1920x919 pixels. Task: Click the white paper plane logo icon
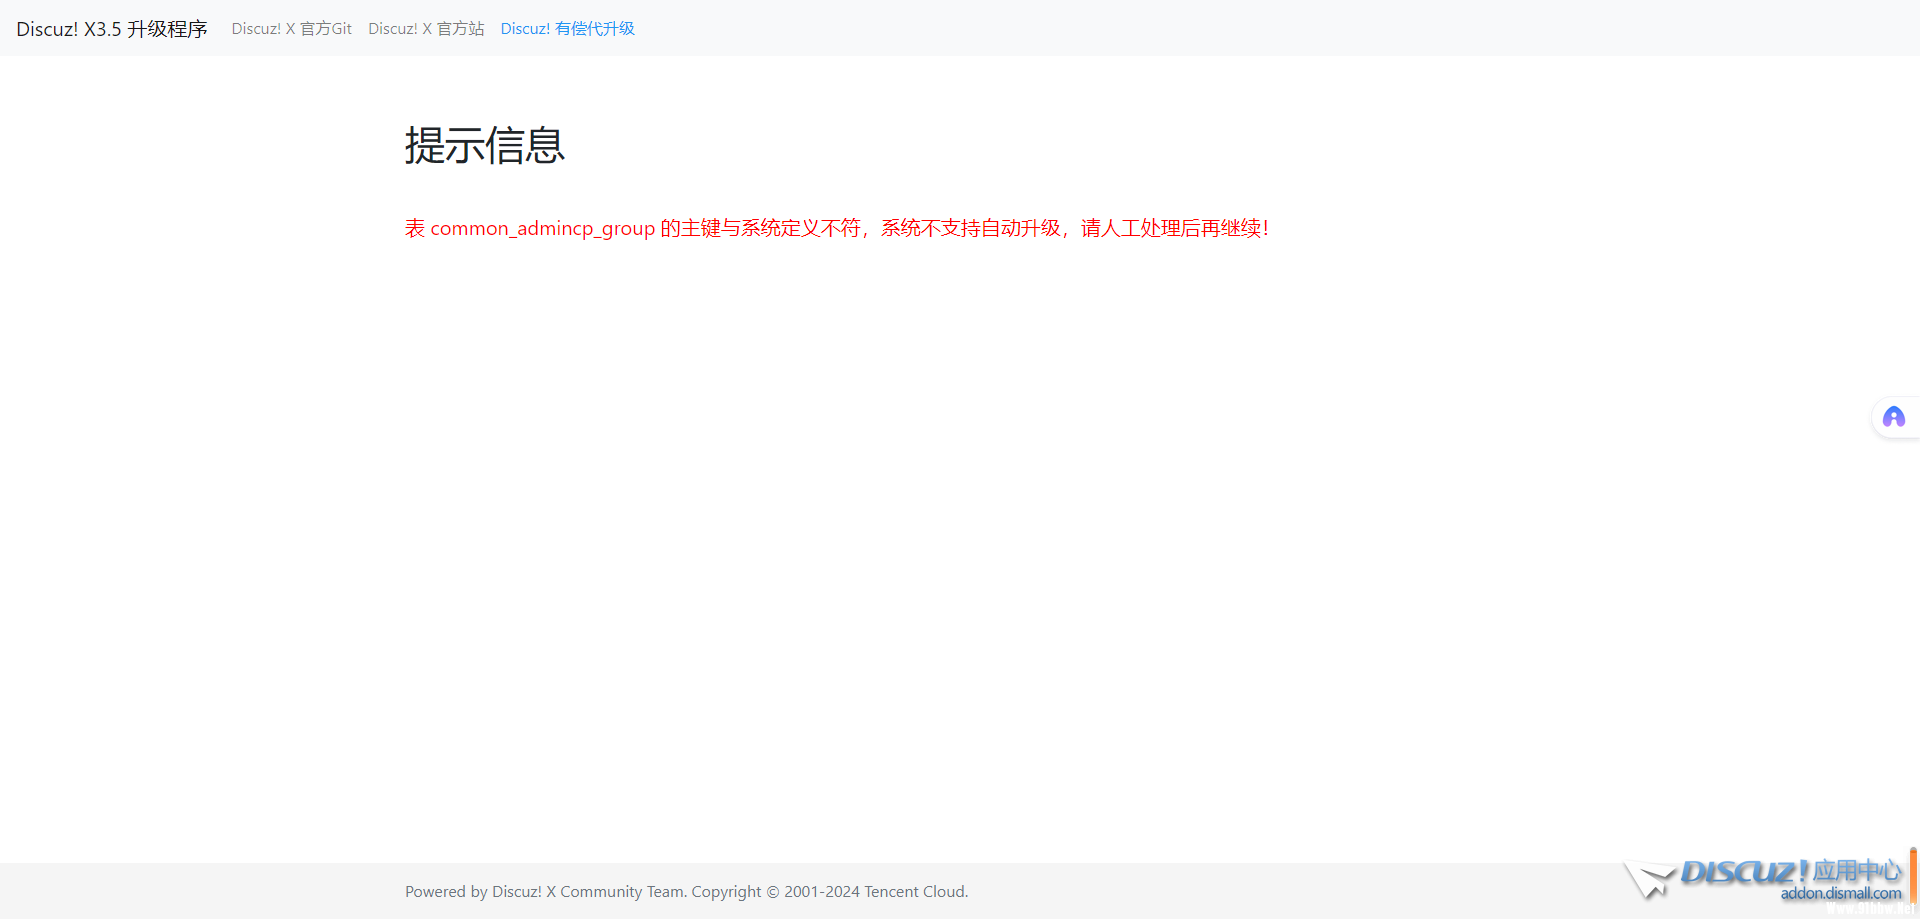(1648, 879)
